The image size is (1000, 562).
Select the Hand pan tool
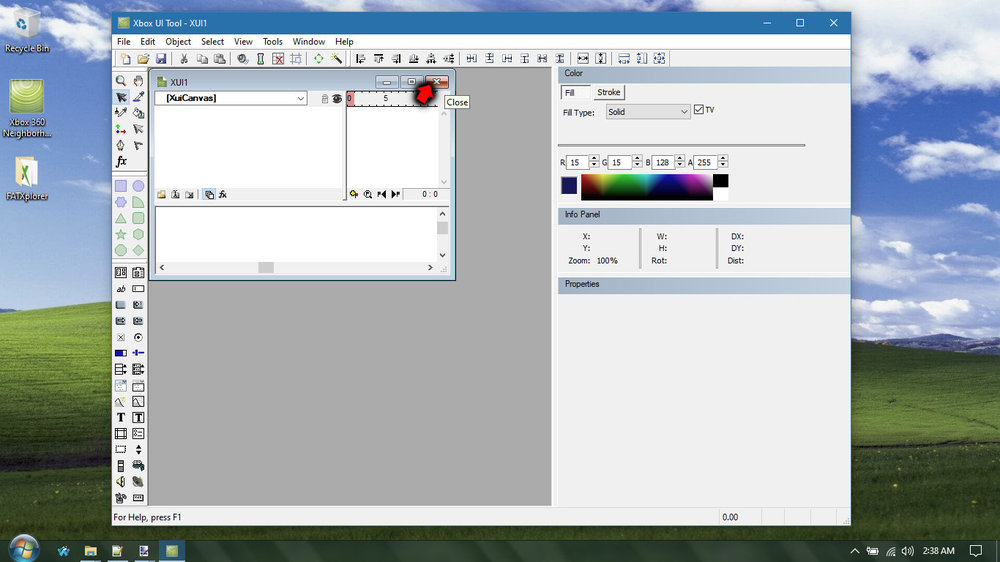138,81
